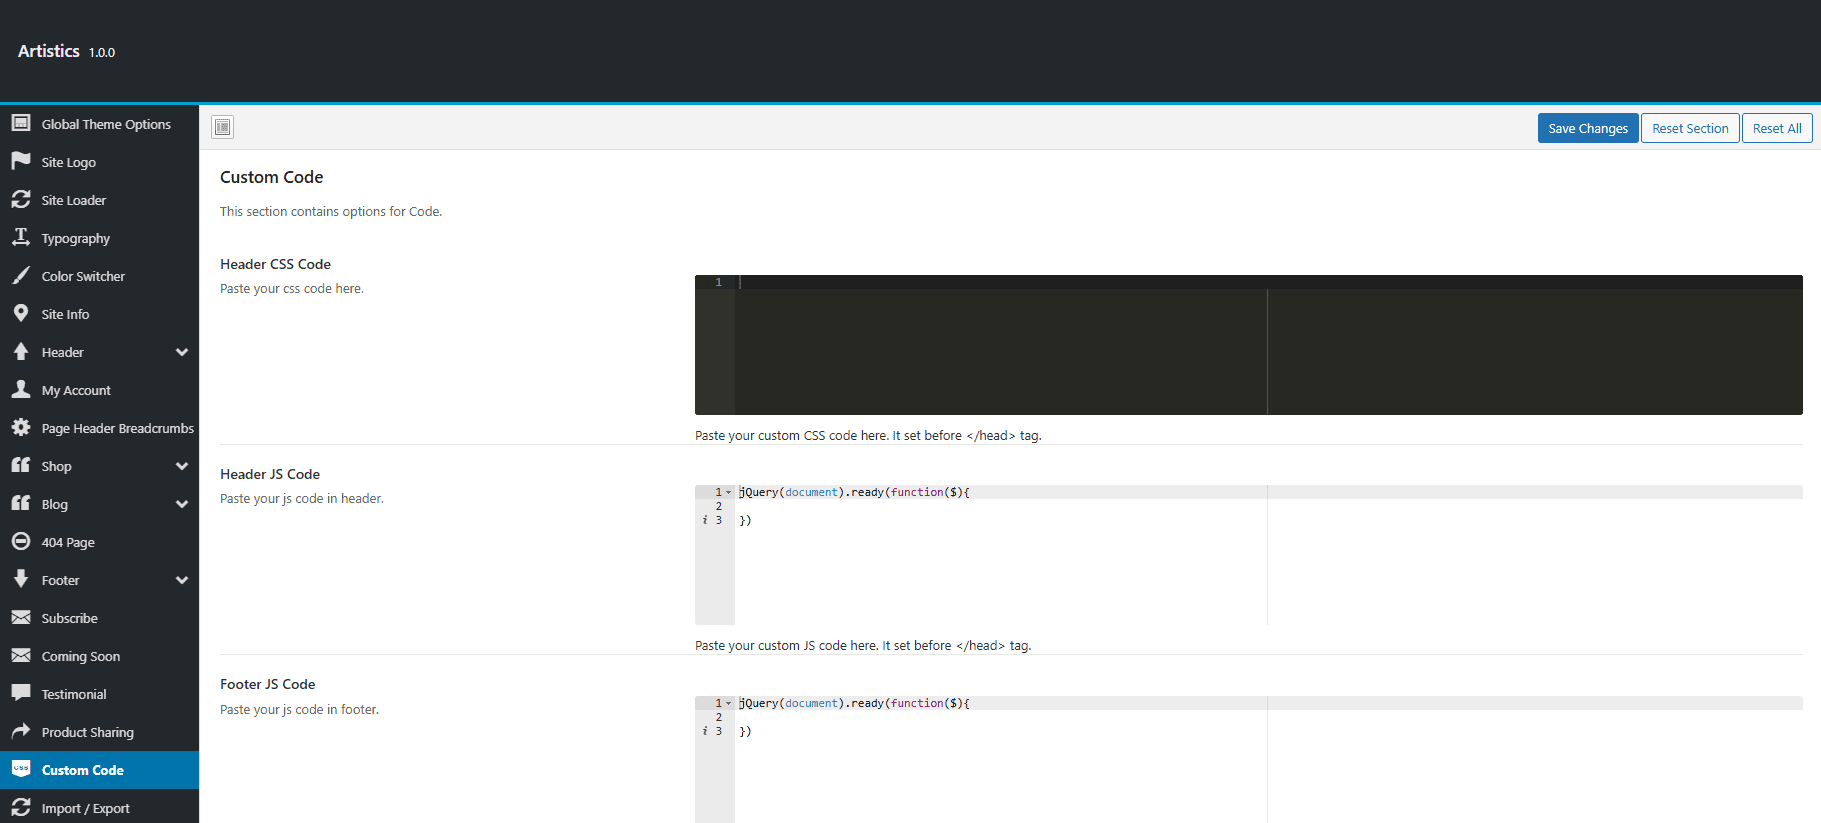Open the Subscribe section
Image resolution: width=1821 pixels, height=823 pixels.
tap(99, 618)
